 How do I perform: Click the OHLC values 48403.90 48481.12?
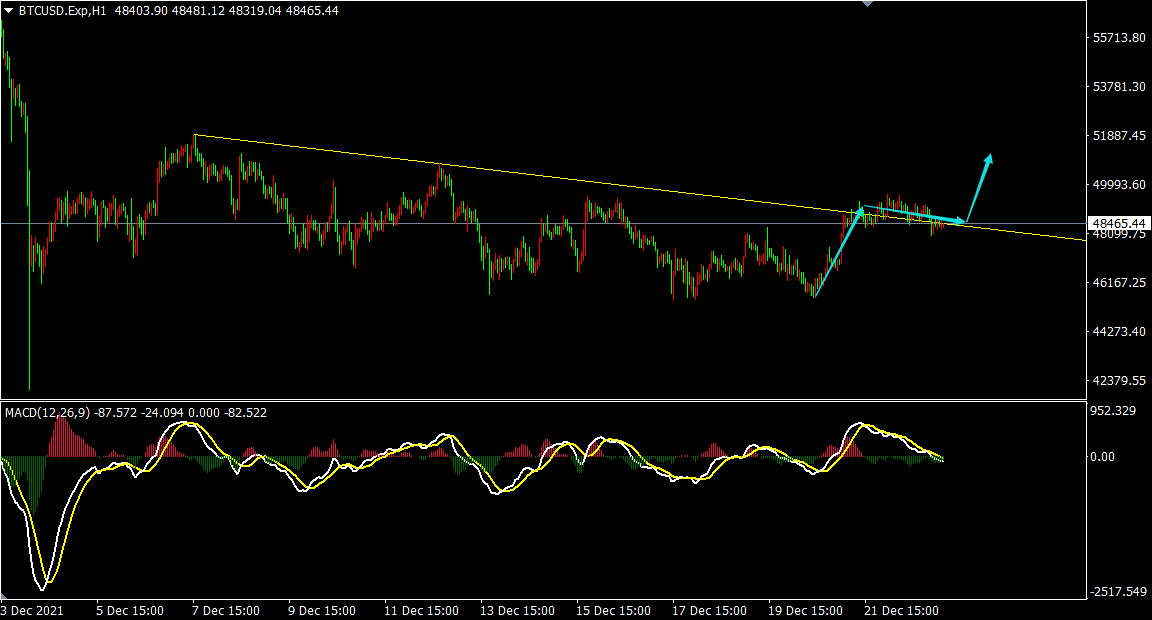click(x=170, y=11)
